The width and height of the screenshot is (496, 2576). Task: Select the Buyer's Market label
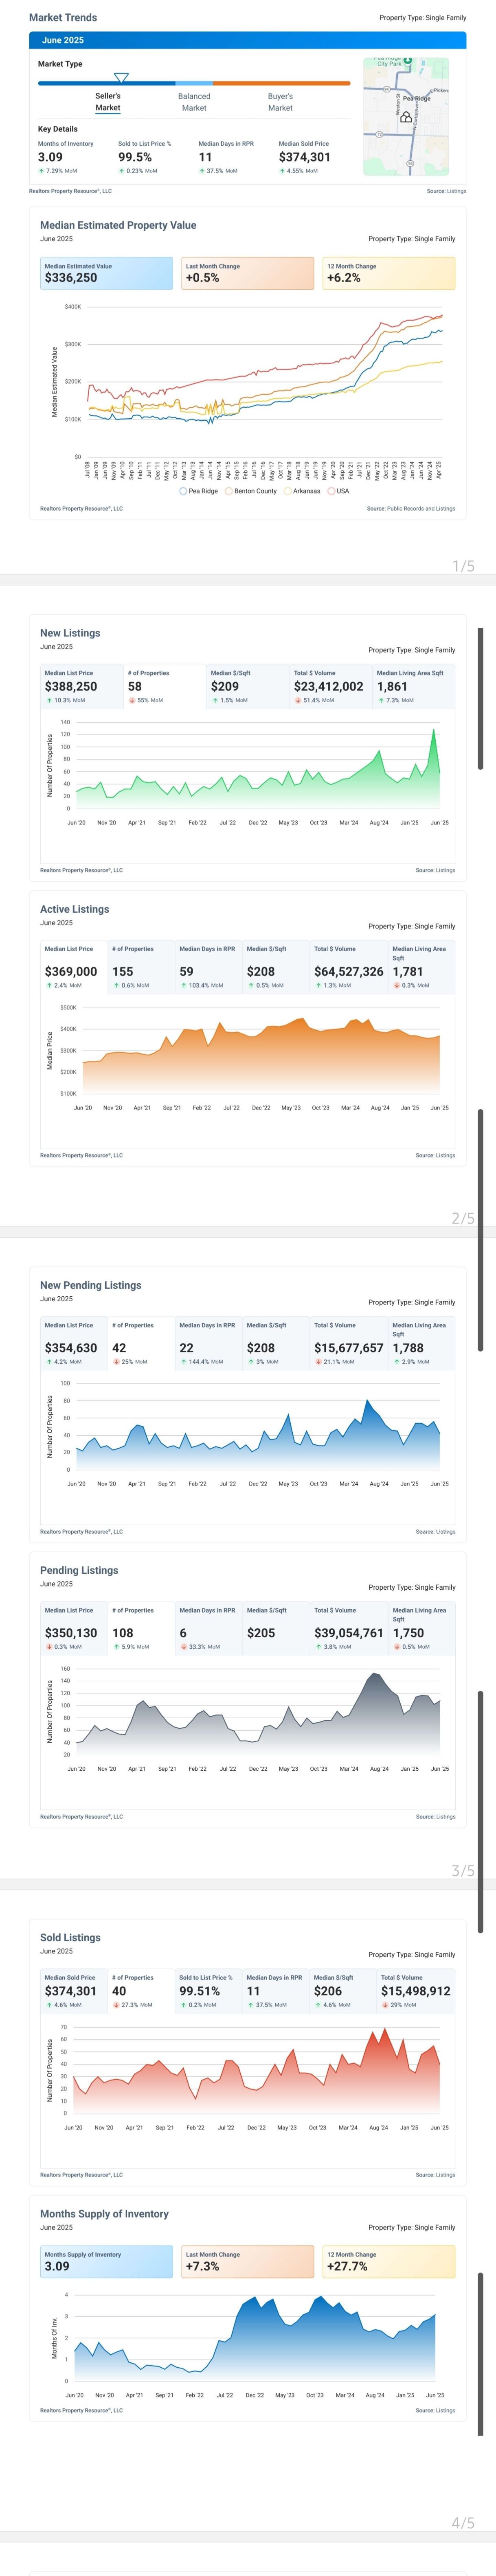[x=280, y=102]
